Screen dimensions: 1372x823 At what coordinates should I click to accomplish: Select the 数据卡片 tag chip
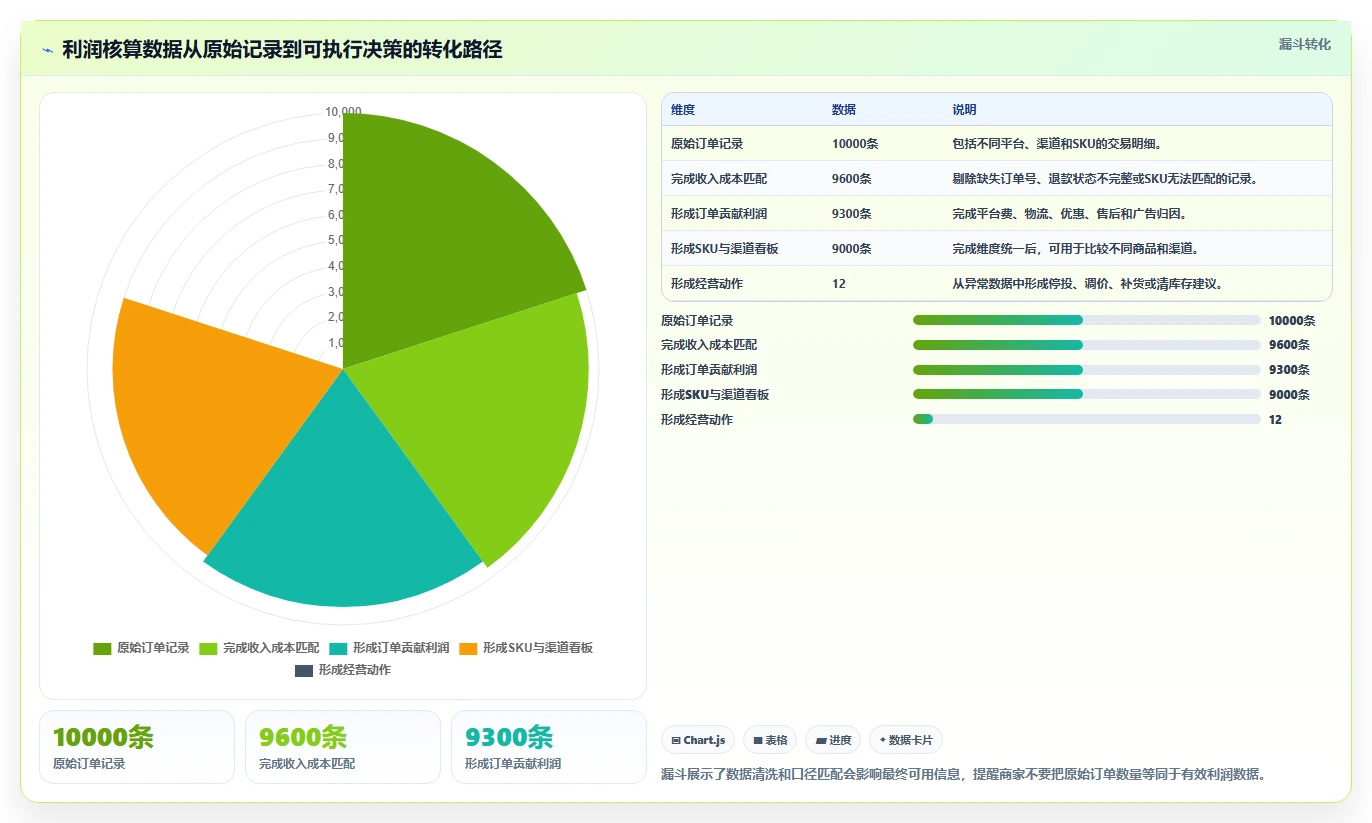click(x=906, y=740)
